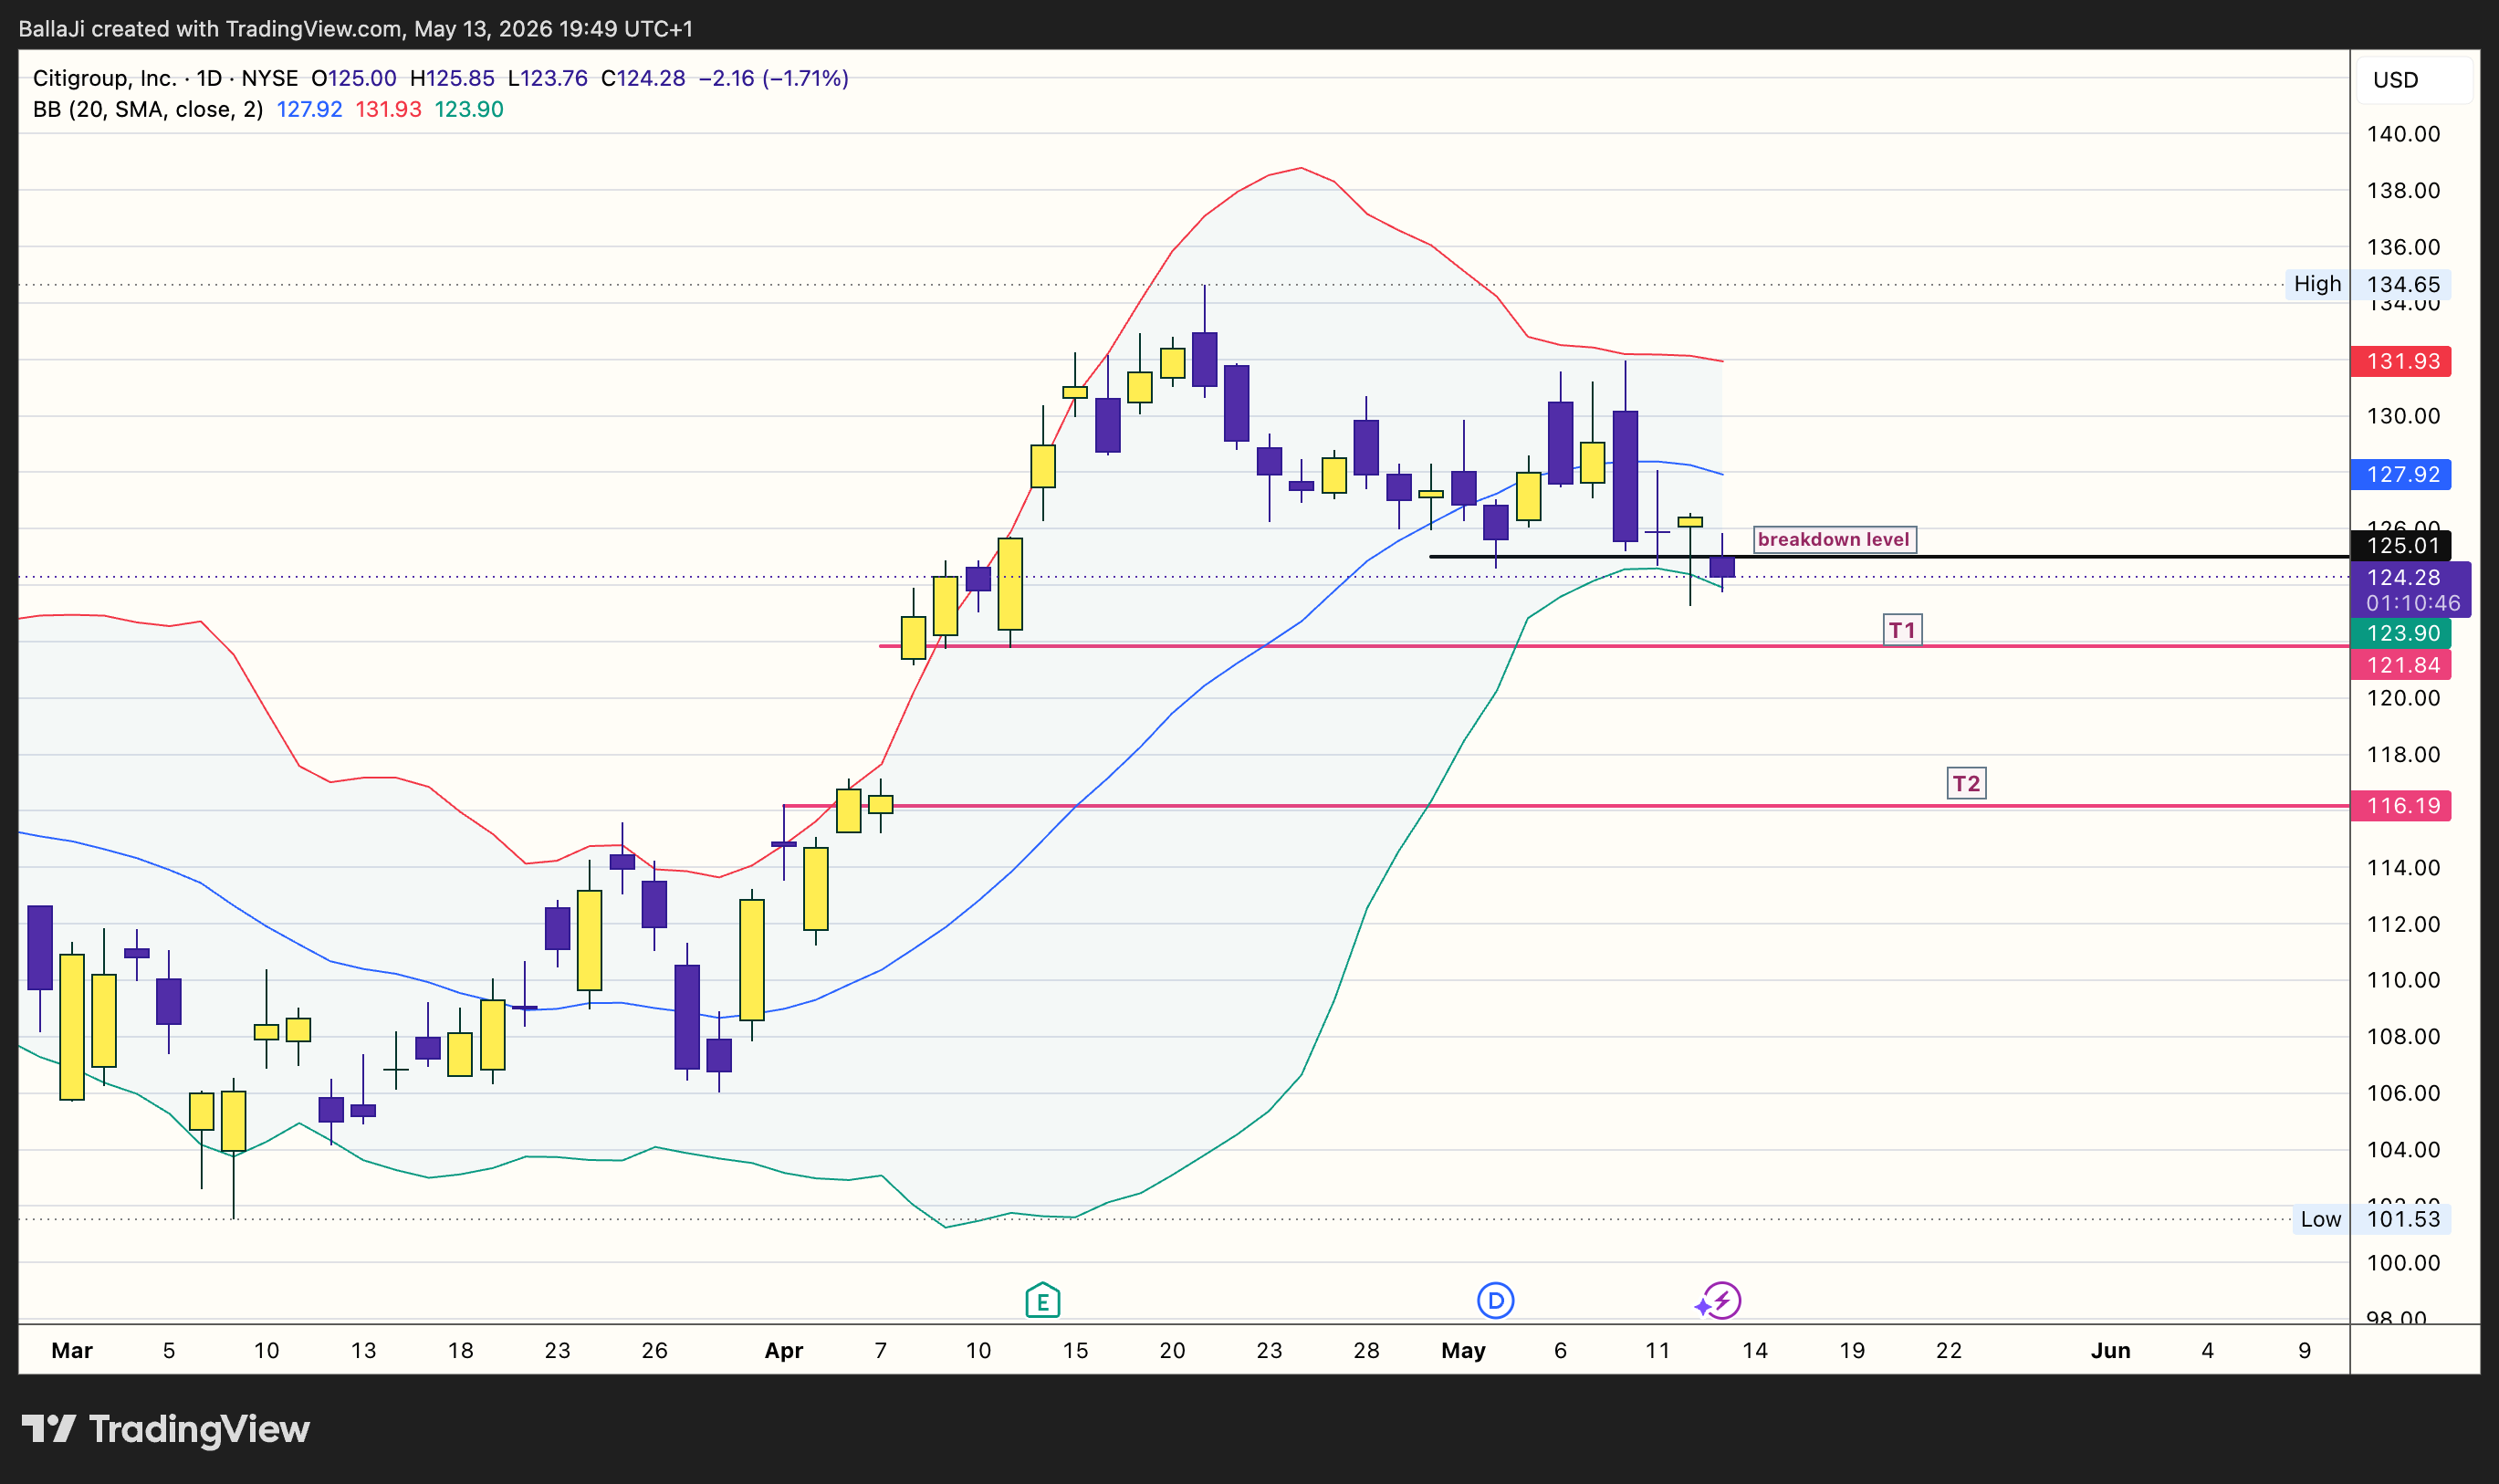Click date '28' on the time axis
This screenshot has width=2499, height=1484.
1366,1350
